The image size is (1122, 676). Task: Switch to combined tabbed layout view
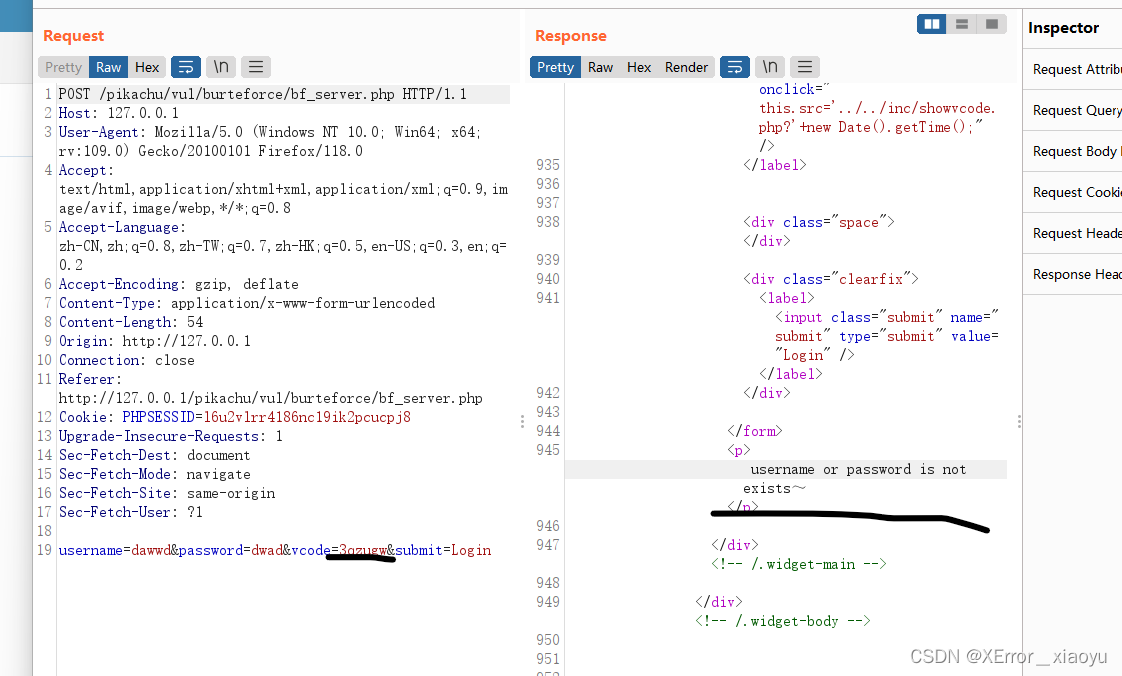(x=991, y=24)
